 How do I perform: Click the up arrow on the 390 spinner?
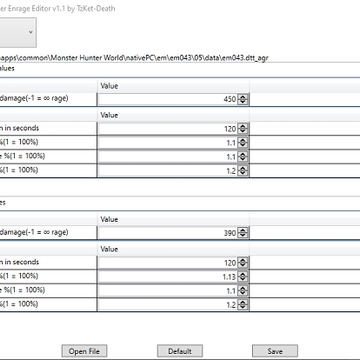tap(243, 231)
